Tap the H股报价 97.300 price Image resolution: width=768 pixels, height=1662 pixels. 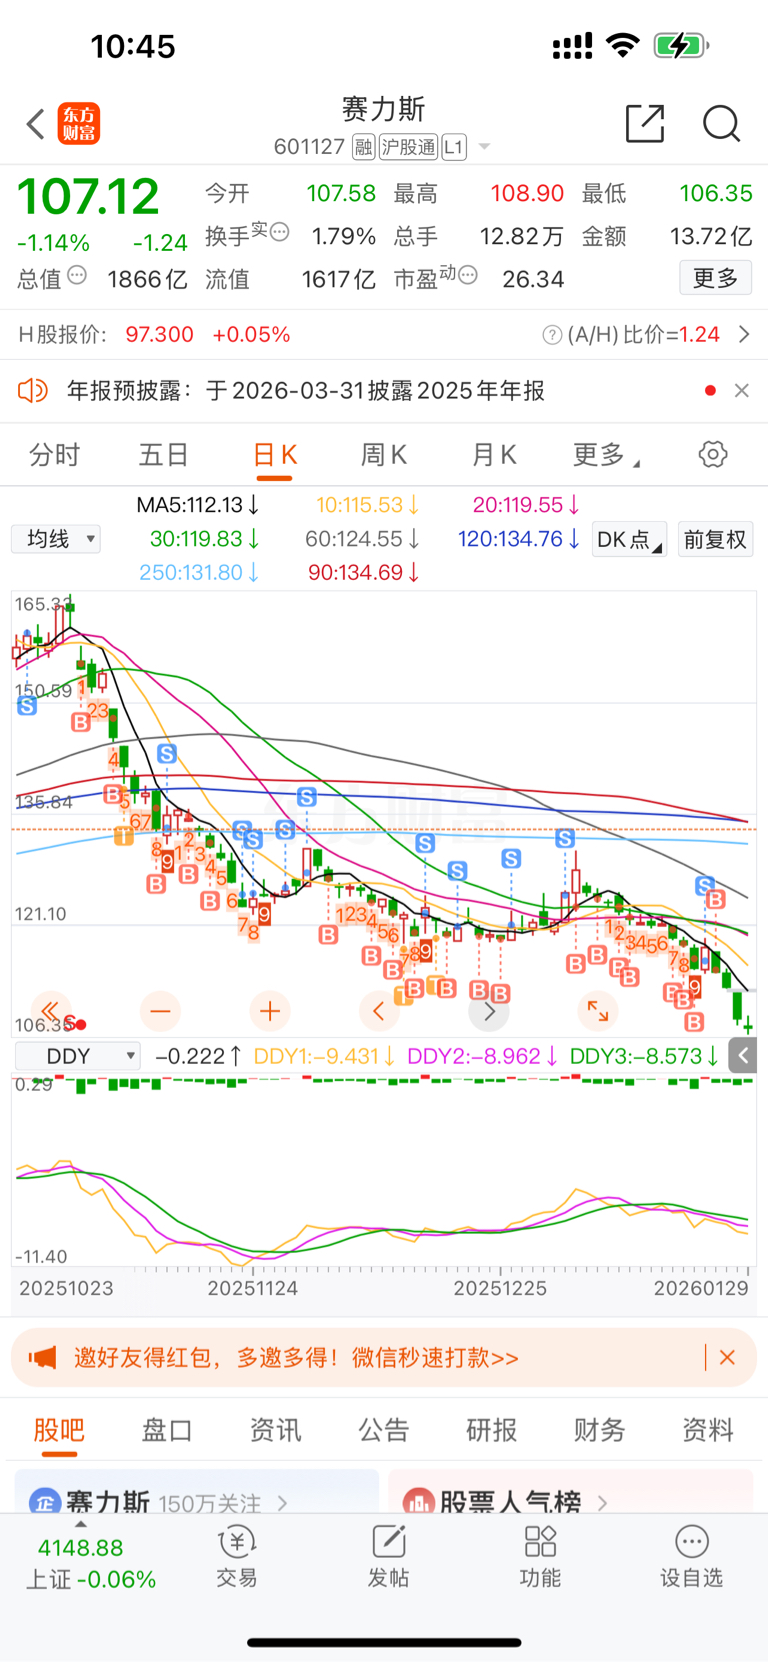click(160, 335)
